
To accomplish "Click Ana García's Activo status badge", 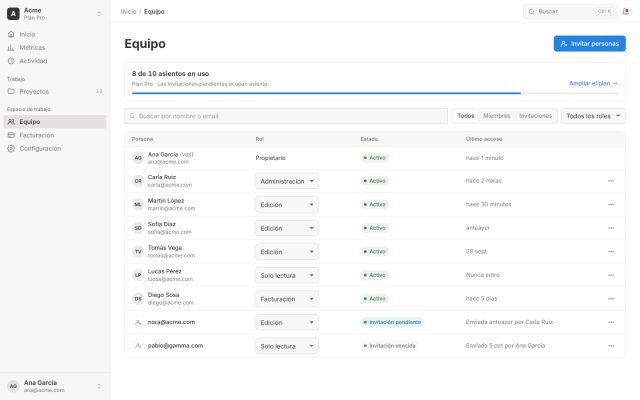I will coord(374,158).
